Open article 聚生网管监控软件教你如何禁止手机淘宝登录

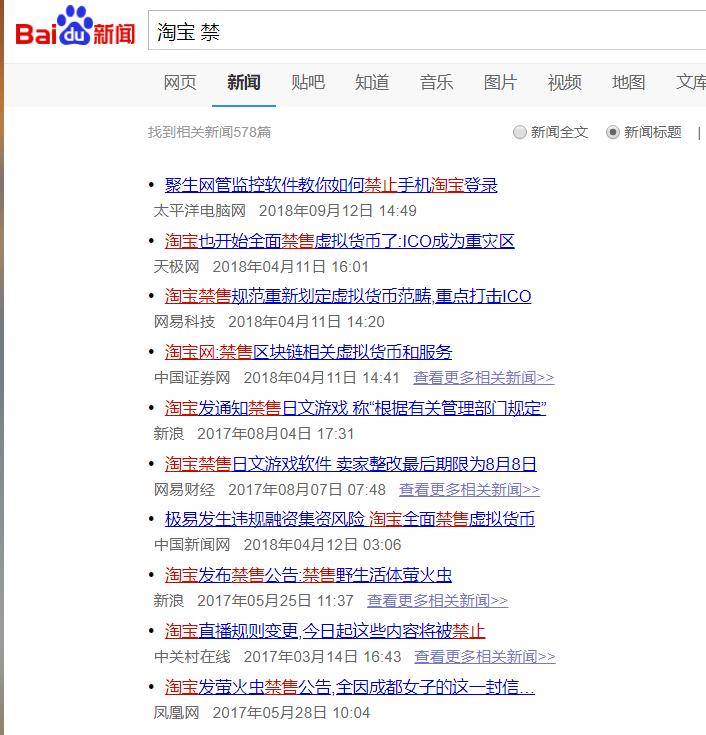(x=331, y=185)
